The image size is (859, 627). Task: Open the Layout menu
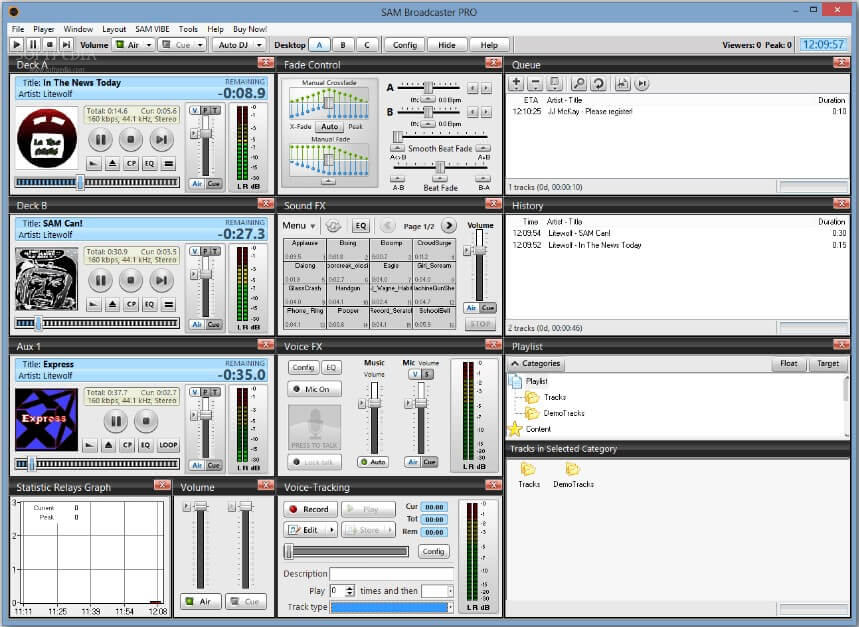pos(114,29)
